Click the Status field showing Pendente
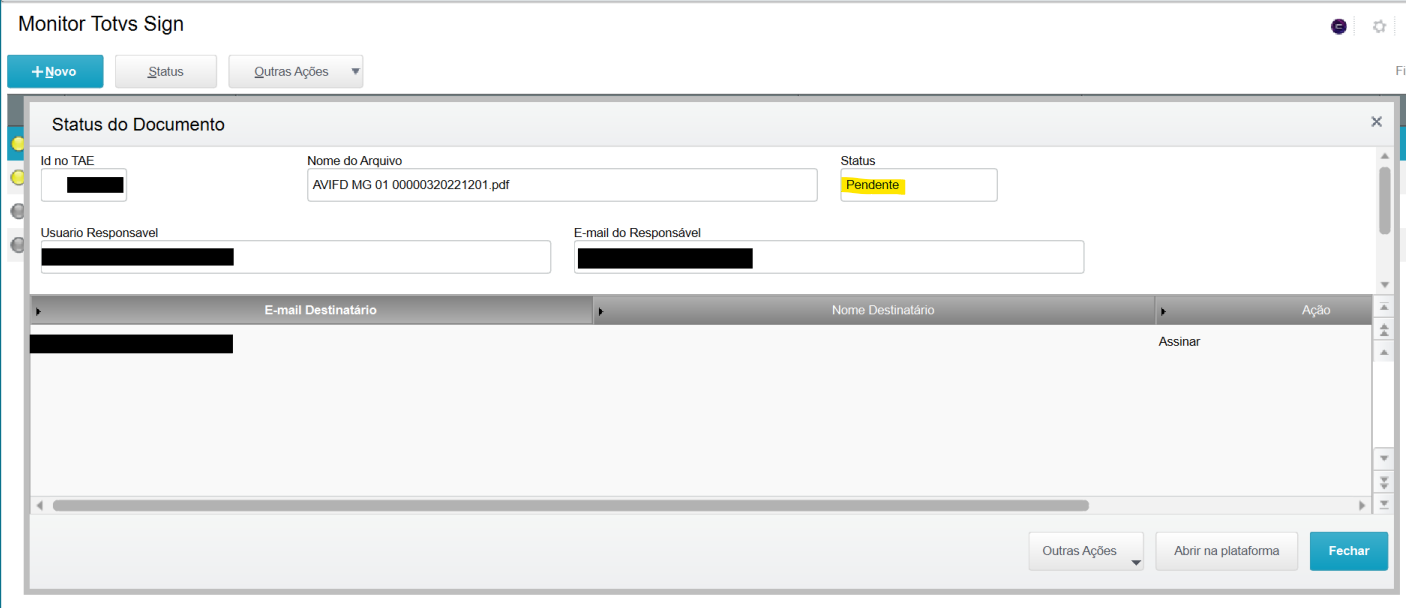Viewport: 1406px width, 608px height. [x=919, y=185]
